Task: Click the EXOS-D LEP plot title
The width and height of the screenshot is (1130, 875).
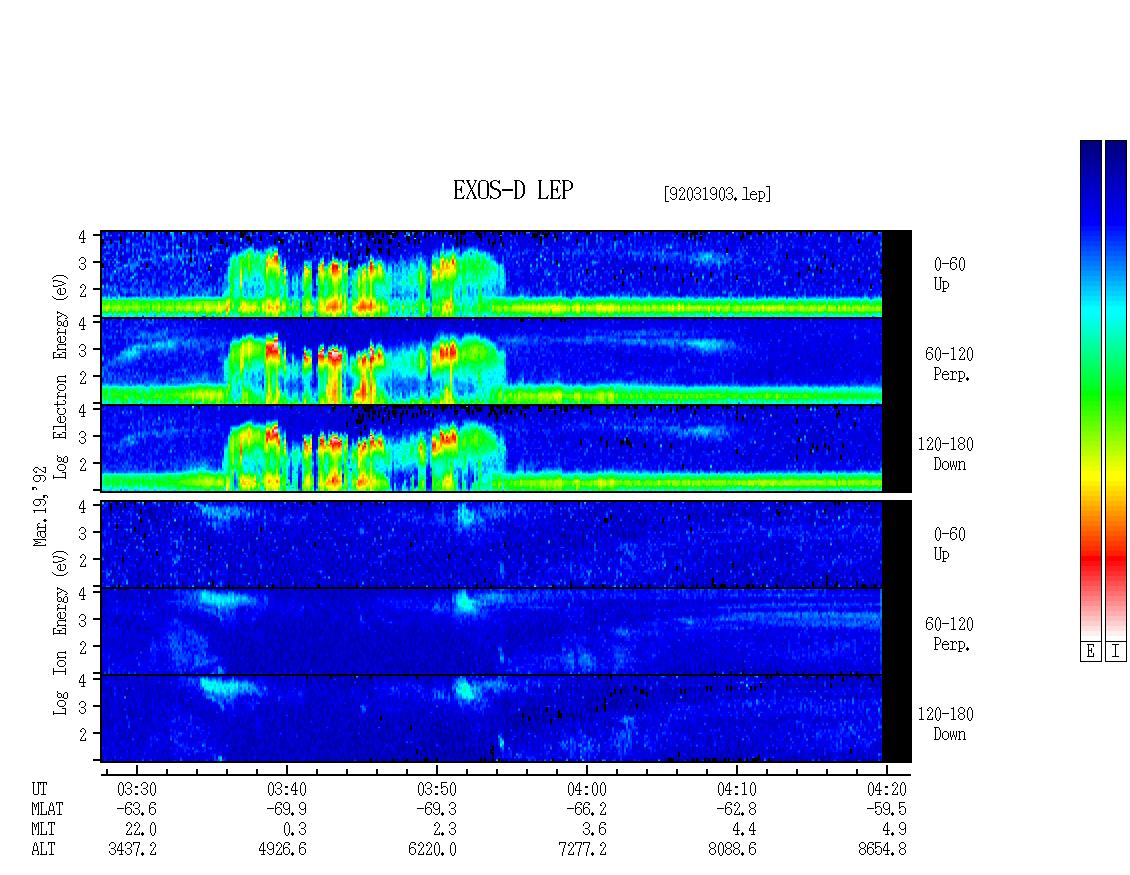Action: pyautogui.click(x=513, y=190)
